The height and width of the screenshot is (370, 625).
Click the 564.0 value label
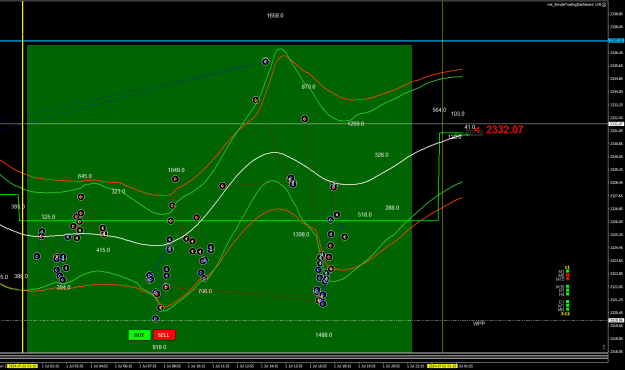pos(439,110)
